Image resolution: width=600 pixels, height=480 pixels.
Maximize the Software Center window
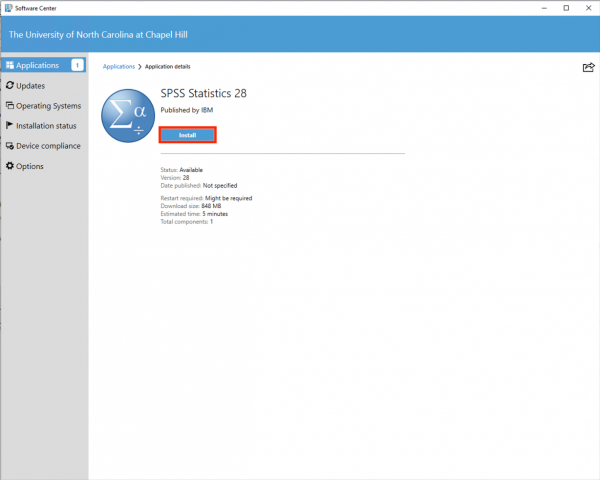click(x=566, y=8)
